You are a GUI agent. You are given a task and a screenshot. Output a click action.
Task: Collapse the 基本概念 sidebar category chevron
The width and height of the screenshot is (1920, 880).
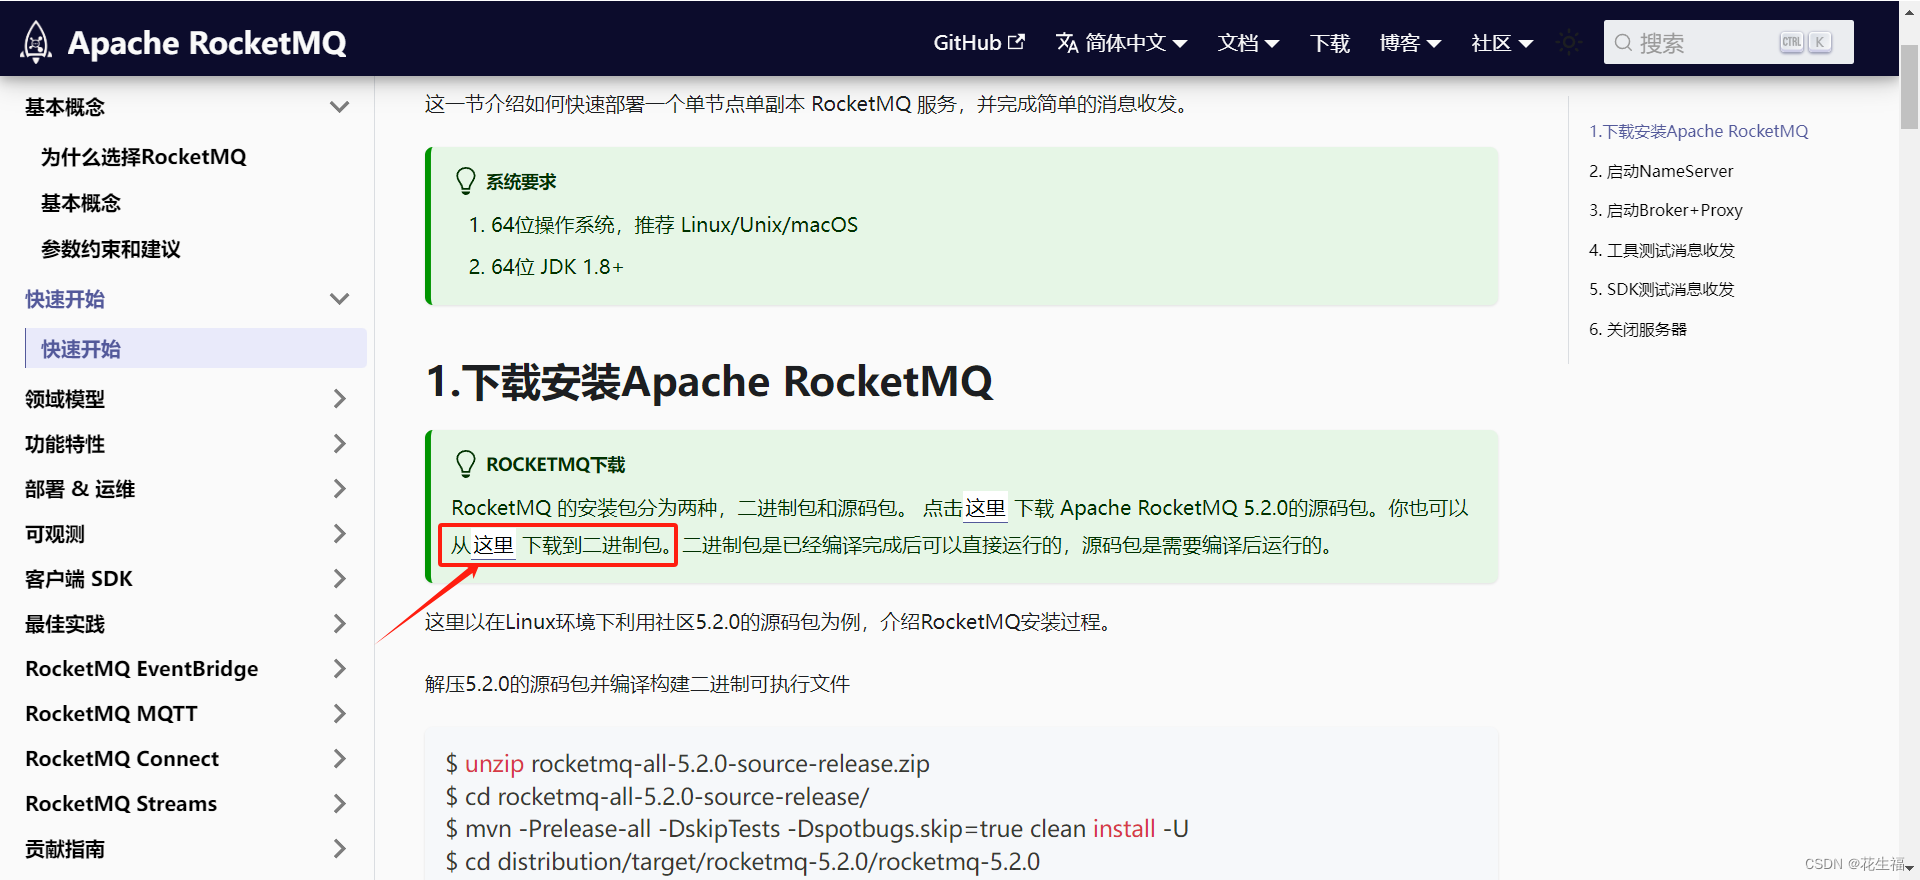pyautogui.click(x=340, y=107)
